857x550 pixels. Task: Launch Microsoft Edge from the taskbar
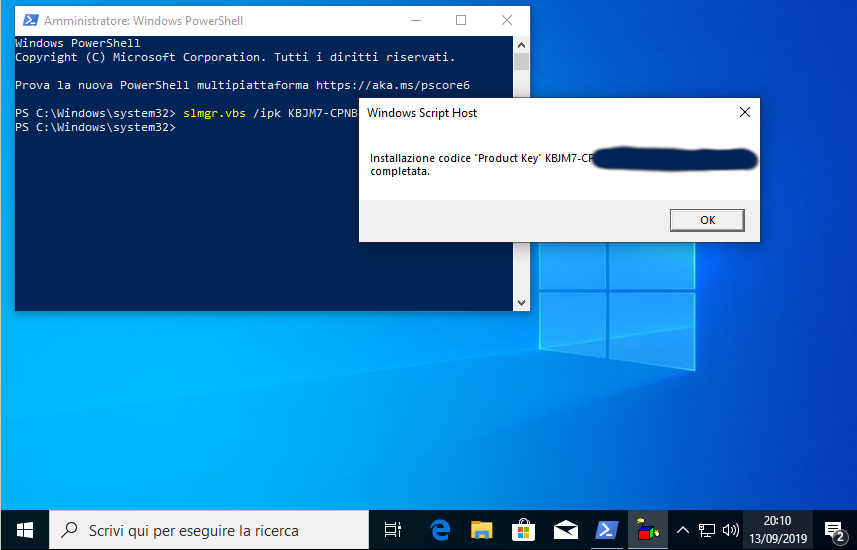439,530
